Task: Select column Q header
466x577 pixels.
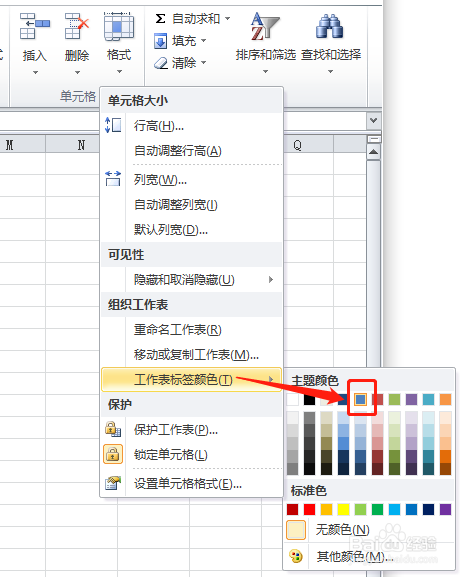Action: 308,144
